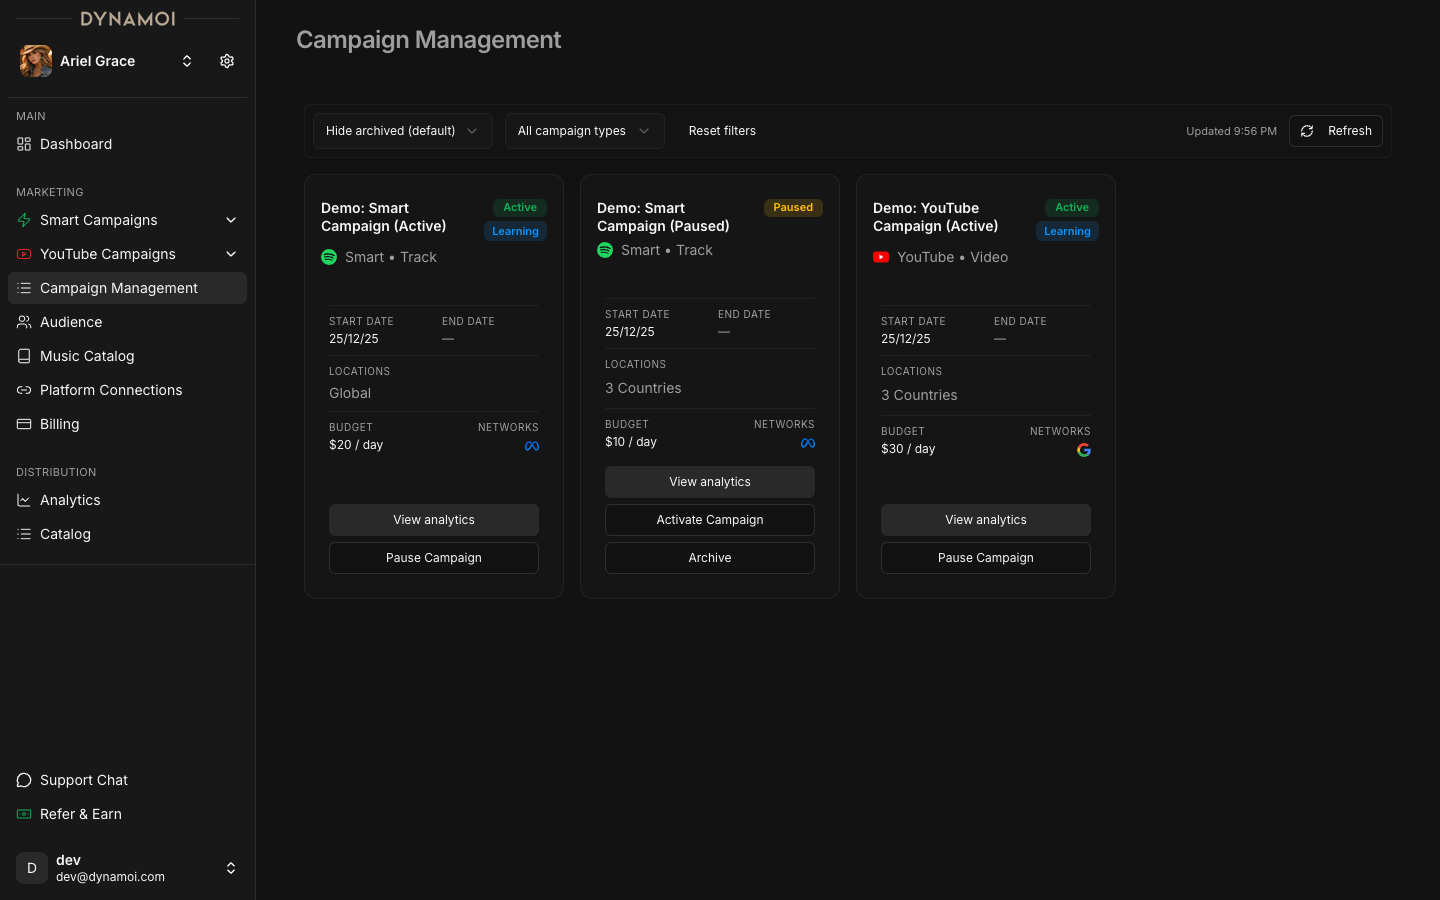Collapse the Smart Campaigns menu chevron

(x=231, y=220)
